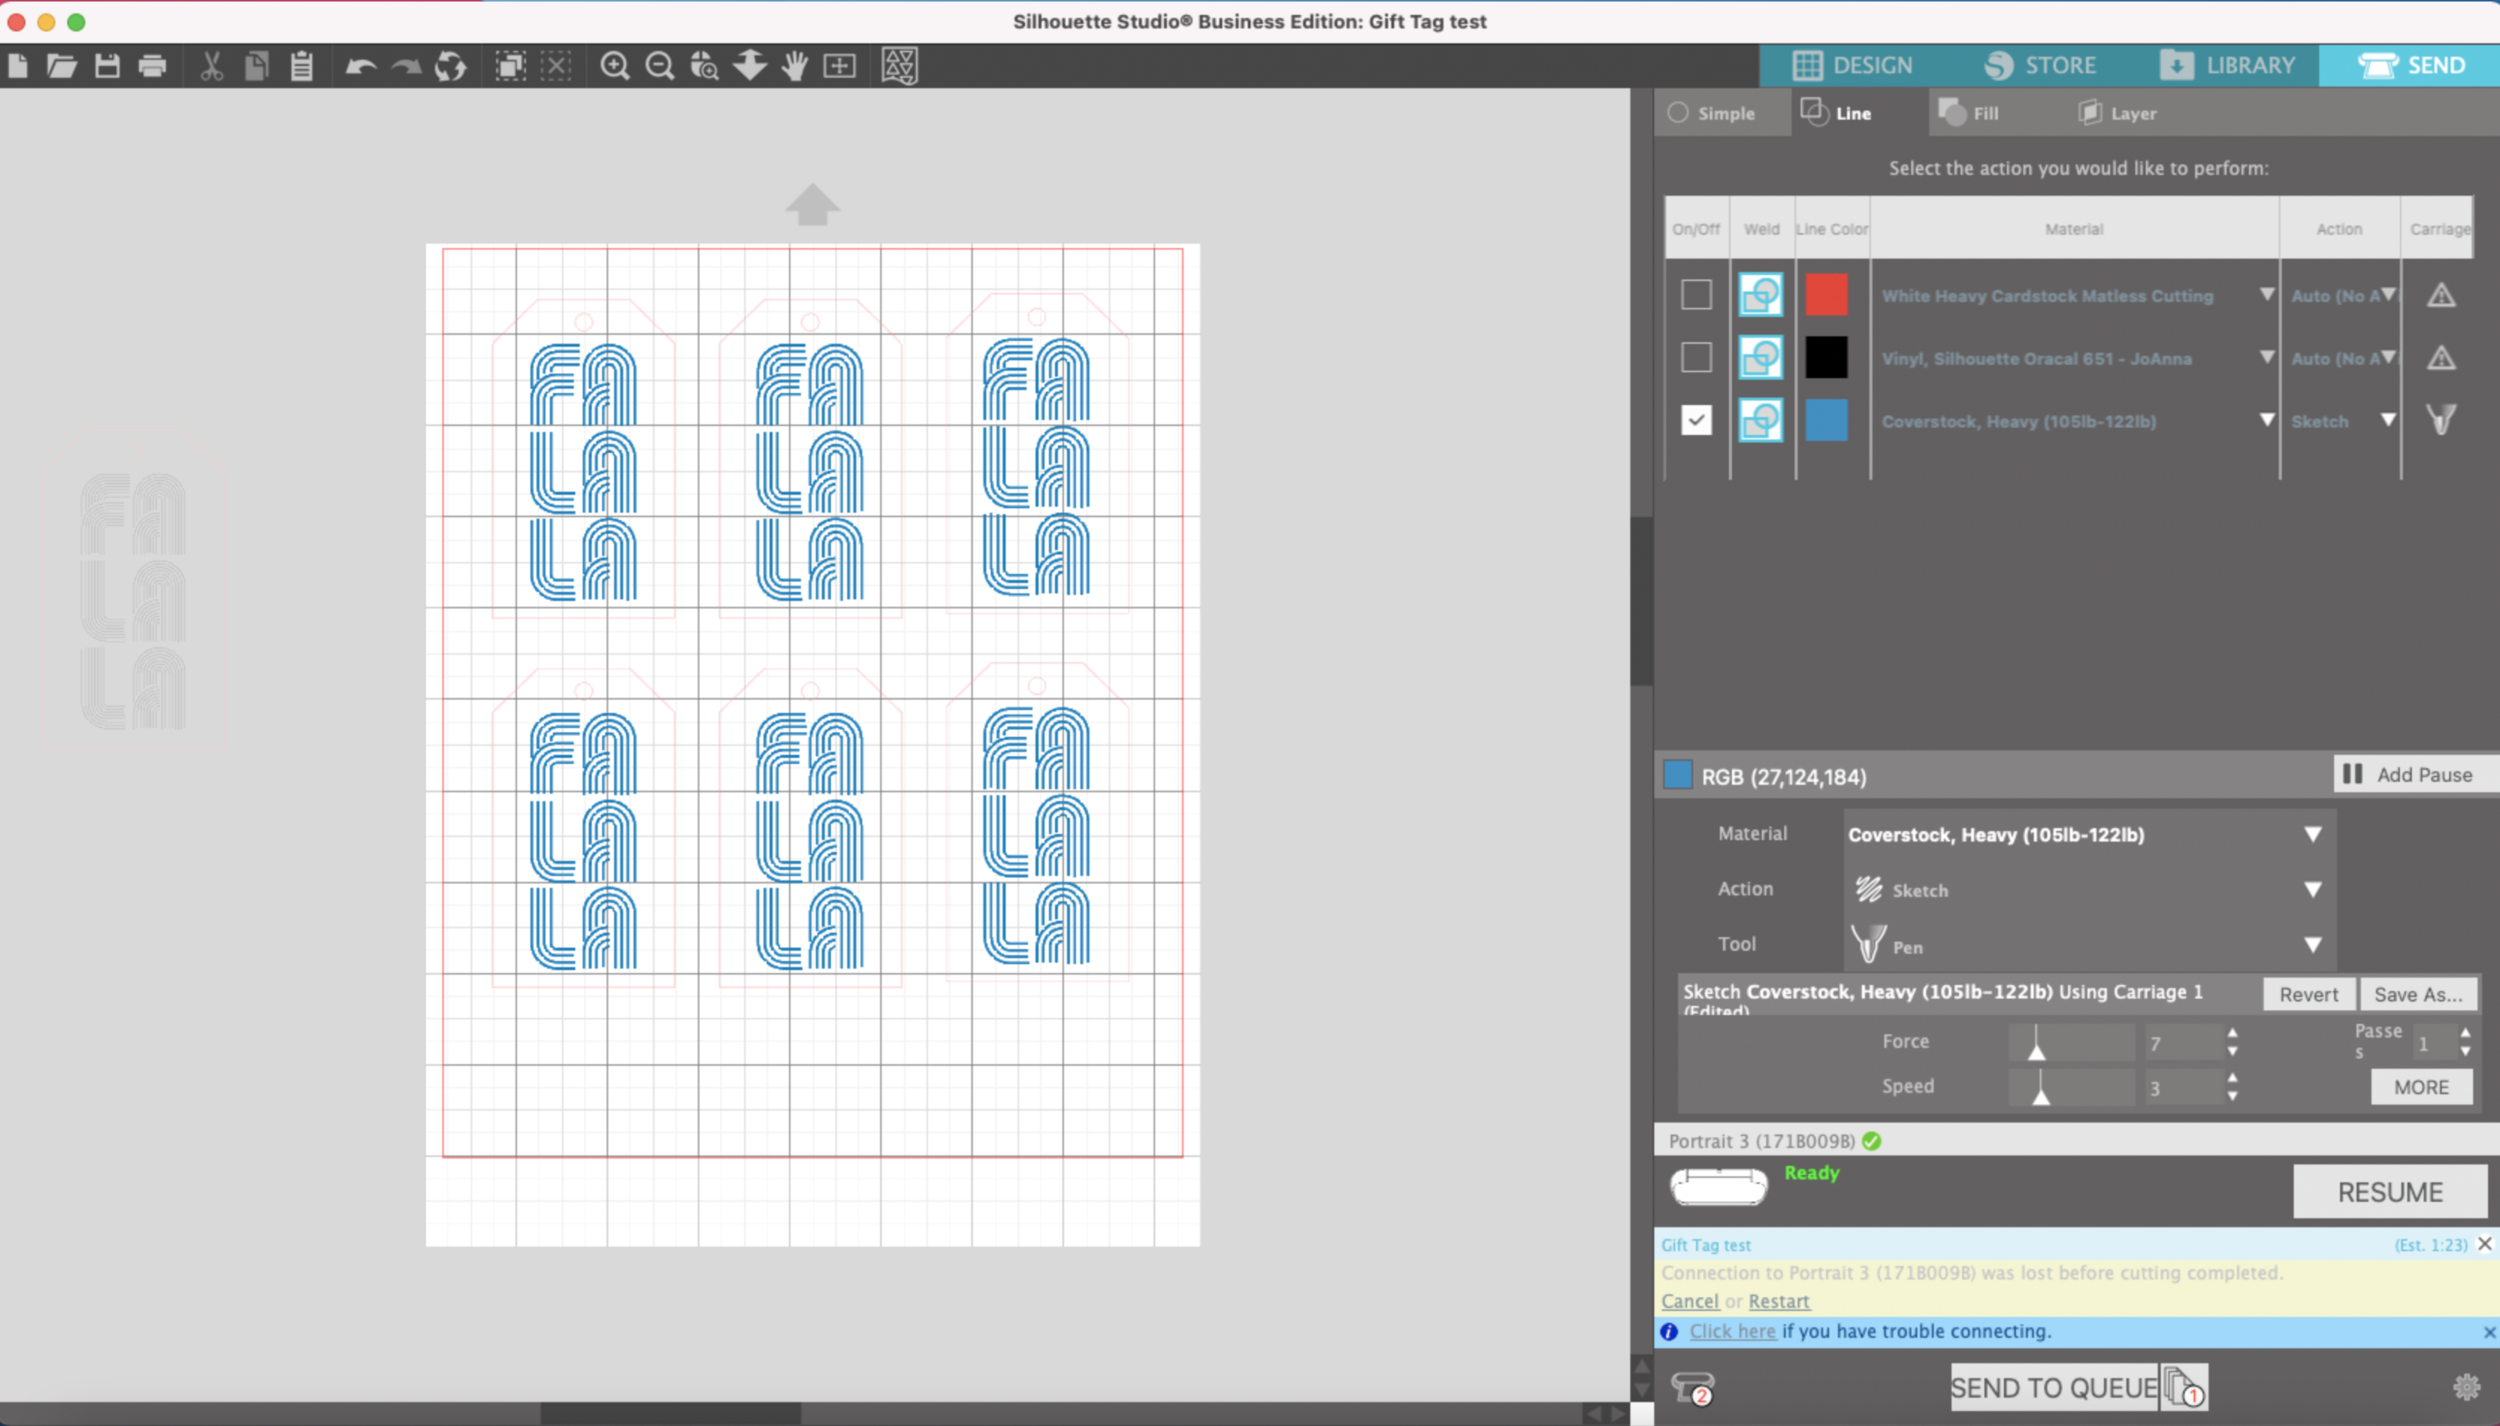Open the Action Sketch dropdown

coord(2312,889)
